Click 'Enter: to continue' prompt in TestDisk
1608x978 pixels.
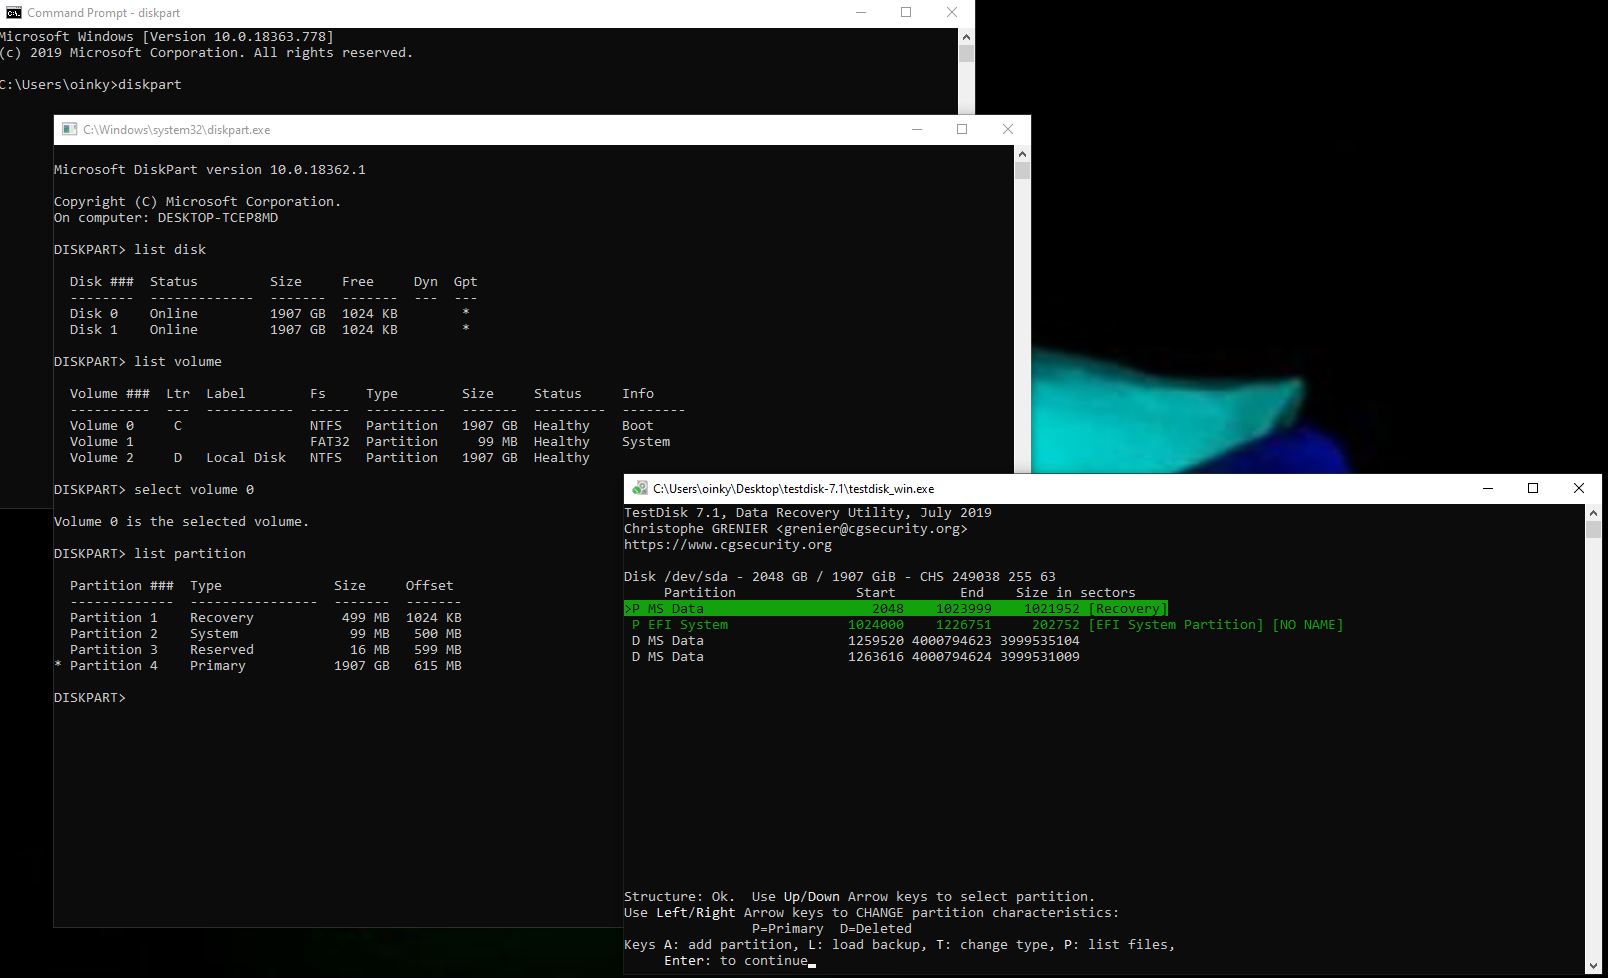click(x=736, y=961)
